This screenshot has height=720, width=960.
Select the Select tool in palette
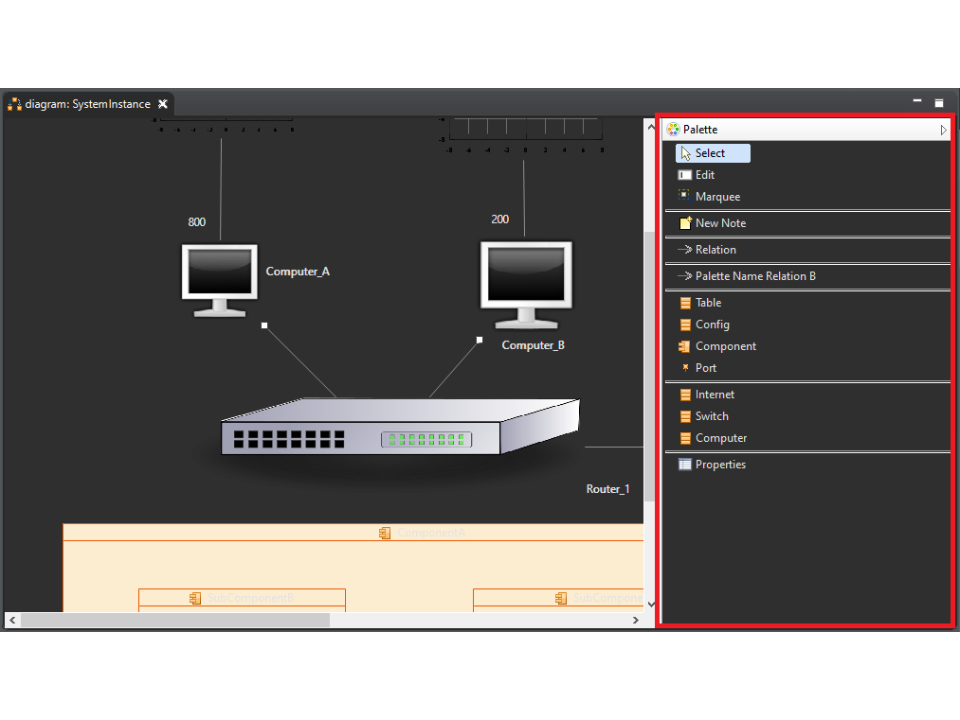coord(711,153)
